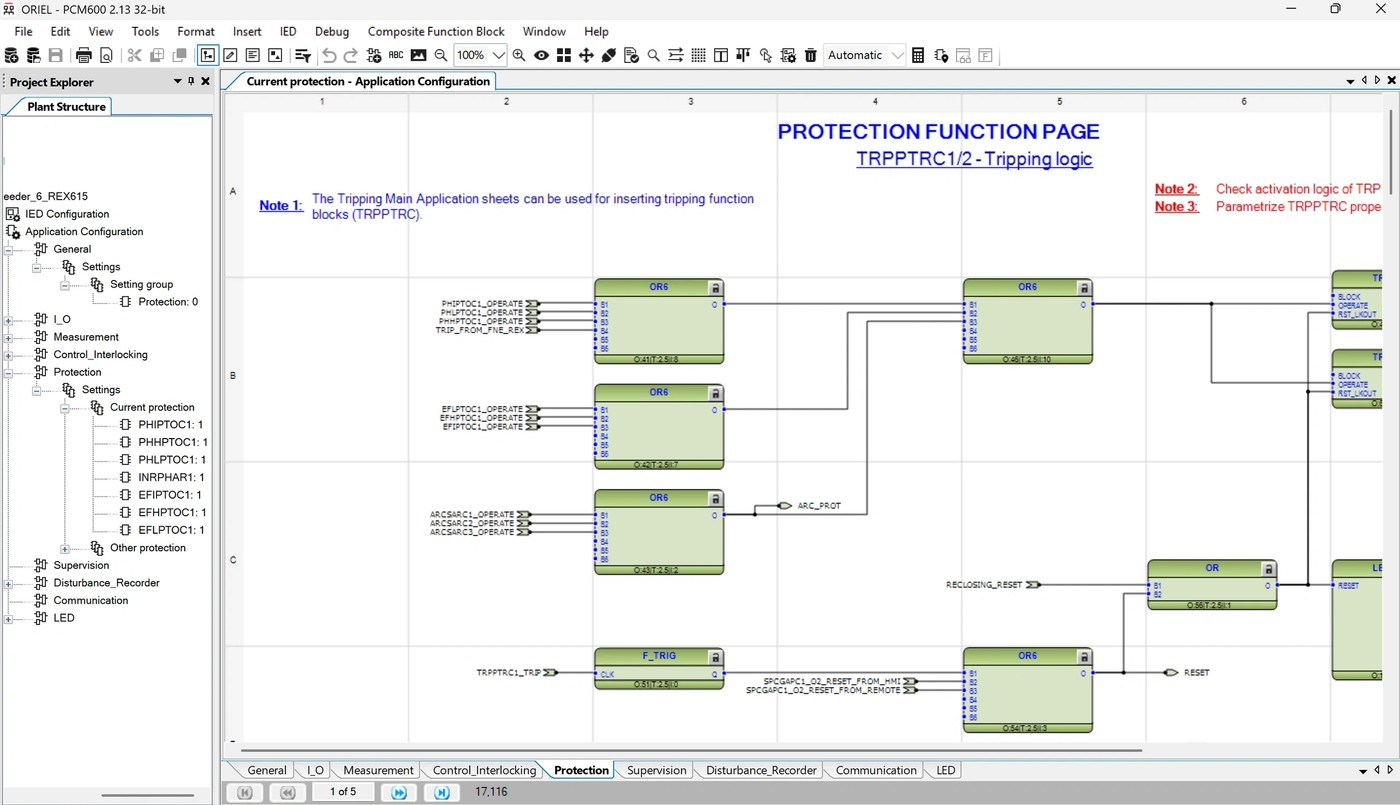Click the align objects icon
Screen dimensions: 1400x805
[743, 55]
